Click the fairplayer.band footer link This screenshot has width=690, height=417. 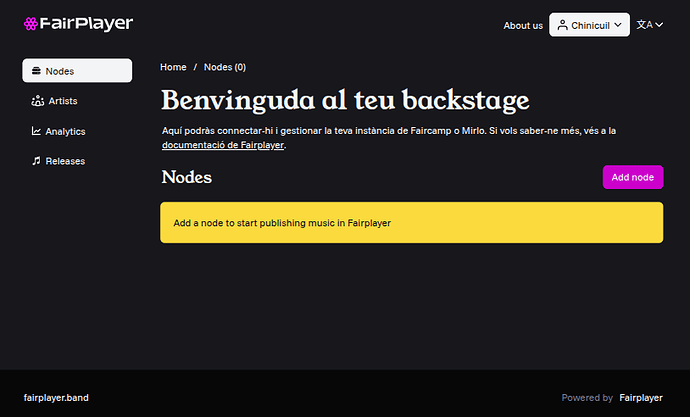pyautogui.click(x=56, y=398)
